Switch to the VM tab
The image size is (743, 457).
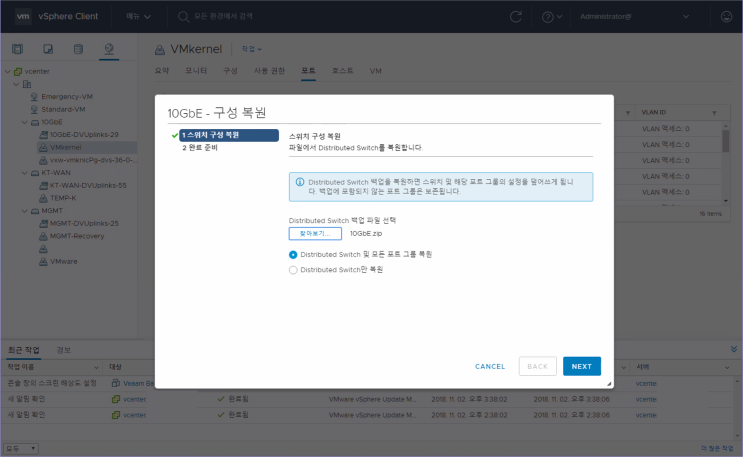pos(376,71)
